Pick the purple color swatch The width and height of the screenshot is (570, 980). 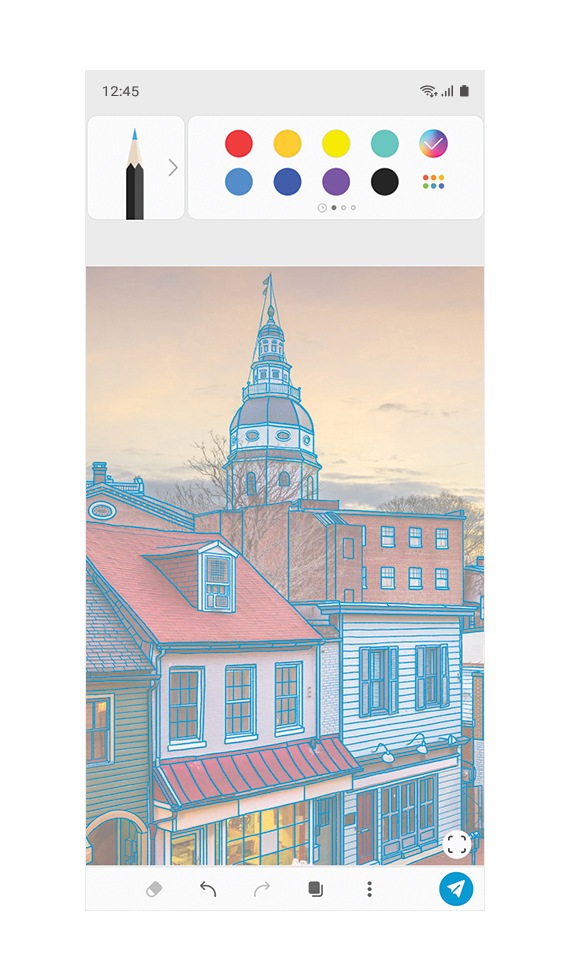tap(336, 182)
